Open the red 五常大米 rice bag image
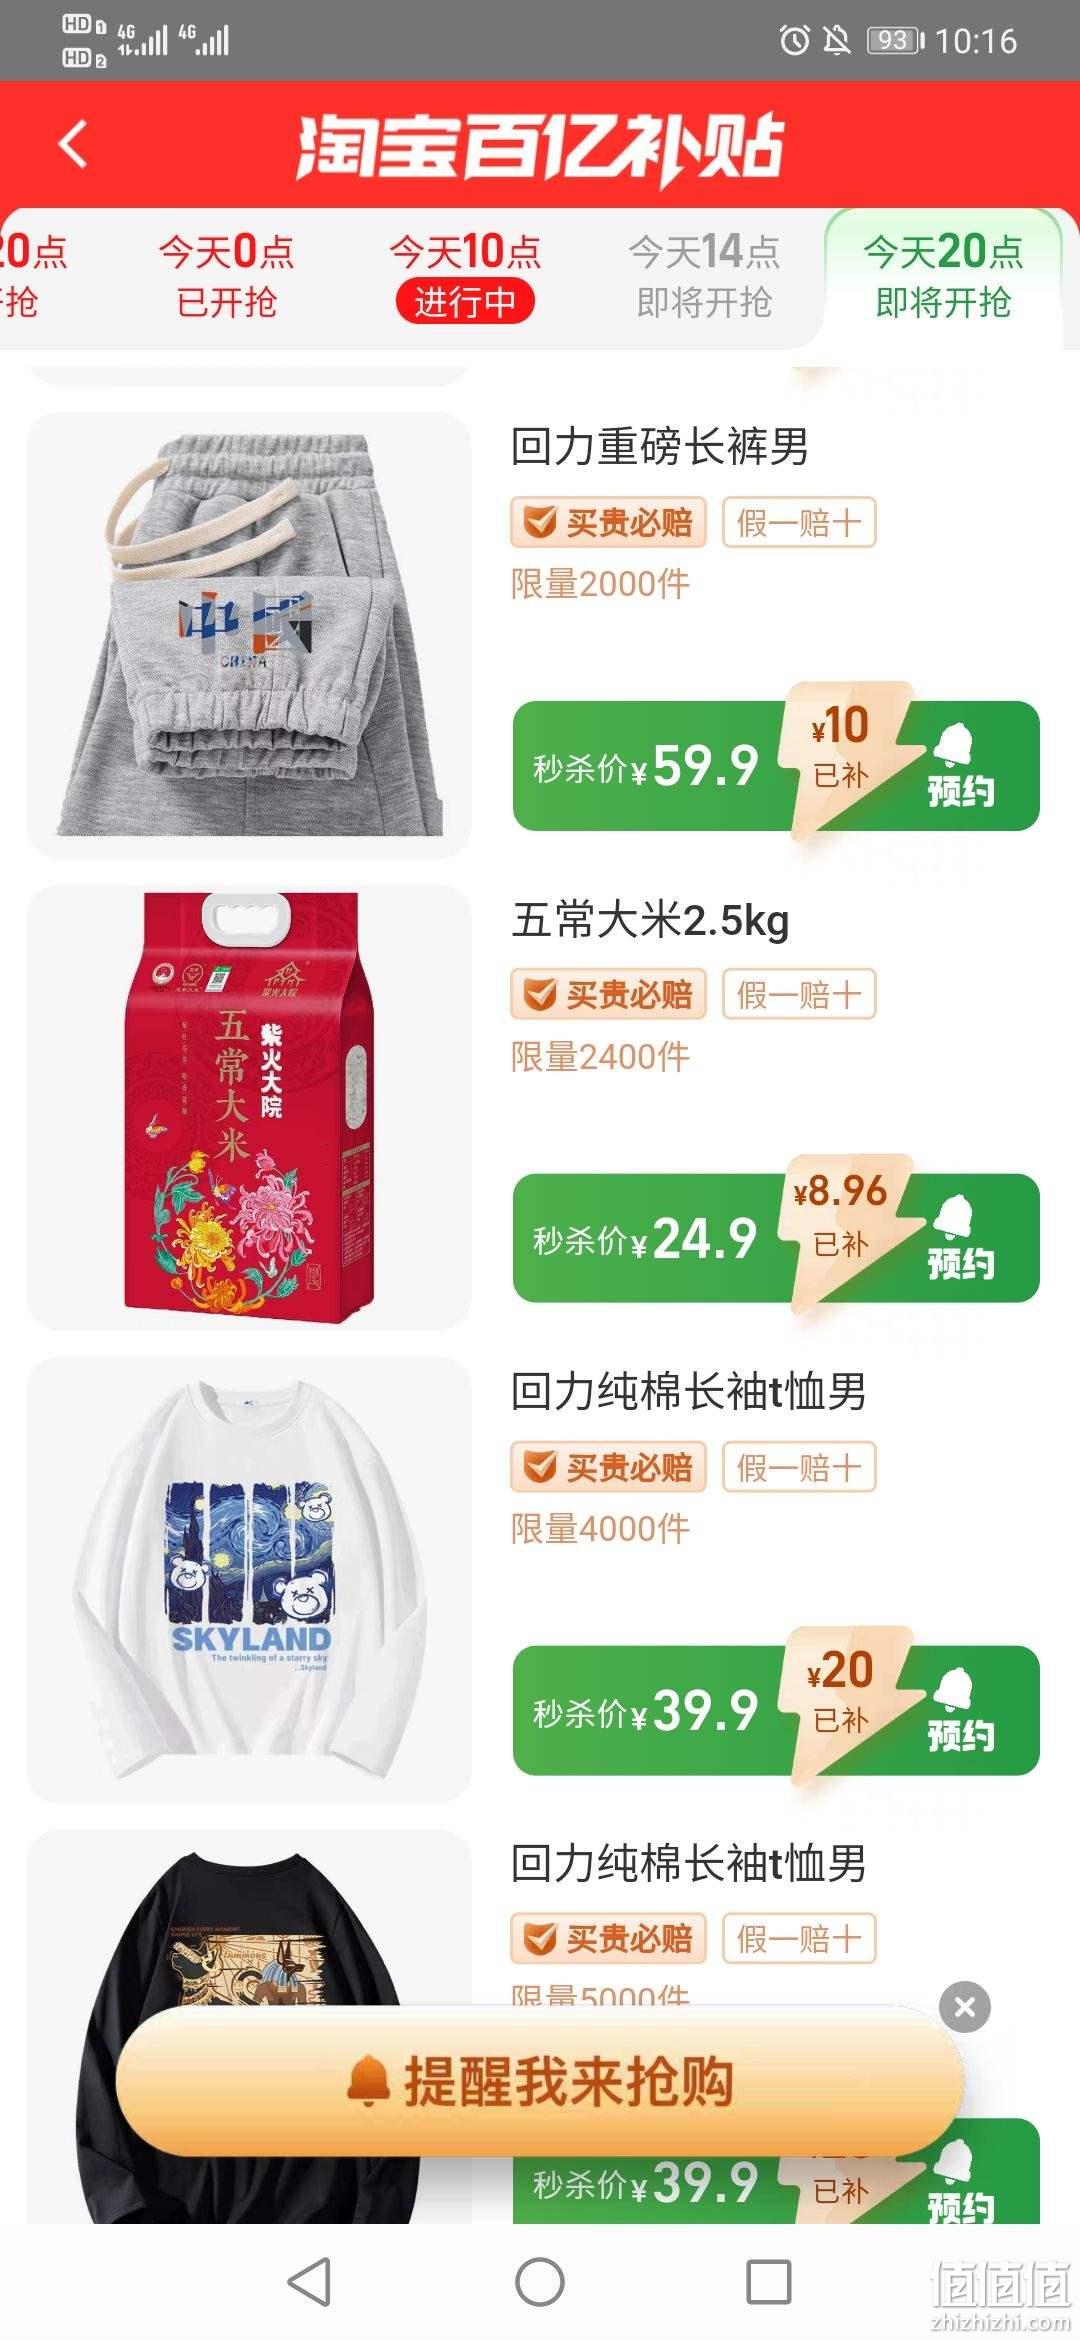The image size is (1080, 2340). (249, 1107)
